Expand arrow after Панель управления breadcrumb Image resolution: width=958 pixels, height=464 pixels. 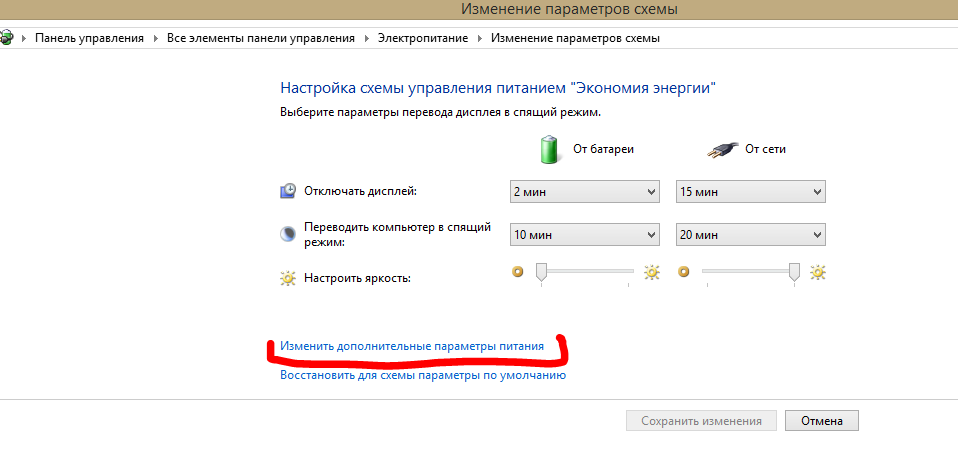point(156,39)
